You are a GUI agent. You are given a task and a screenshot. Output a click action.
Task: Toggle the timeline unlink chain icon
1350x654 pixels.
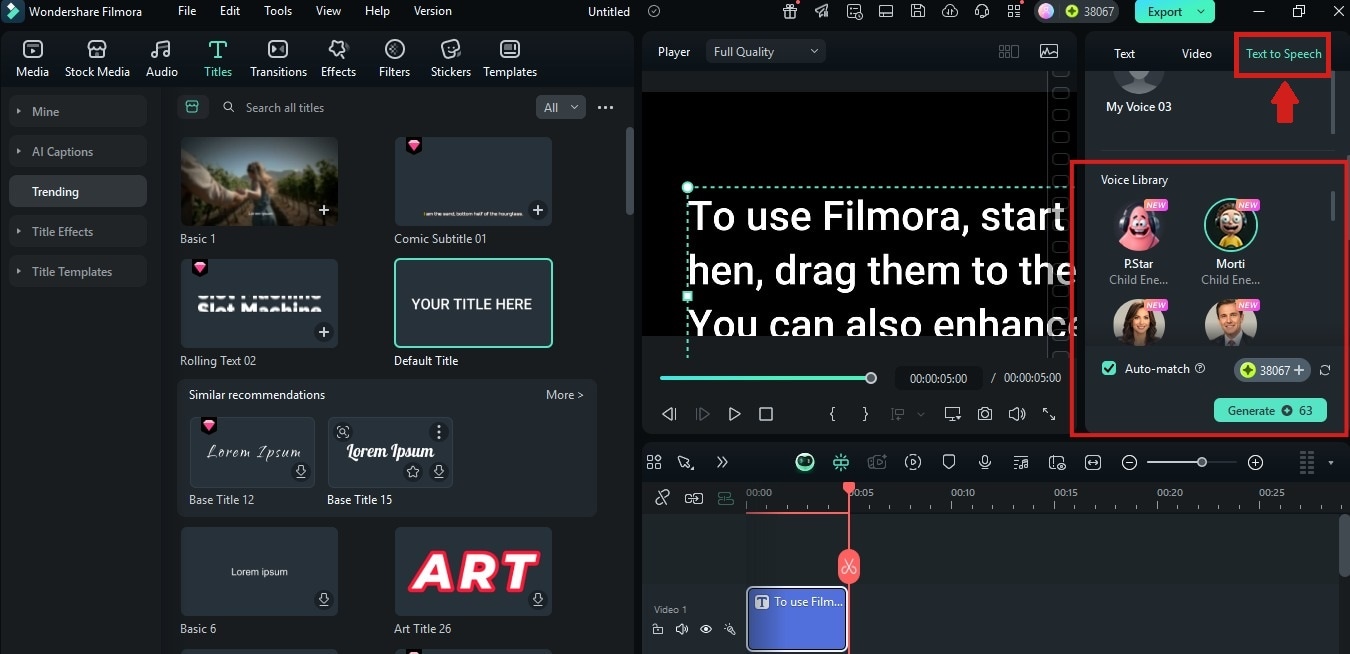pos(662,498)
